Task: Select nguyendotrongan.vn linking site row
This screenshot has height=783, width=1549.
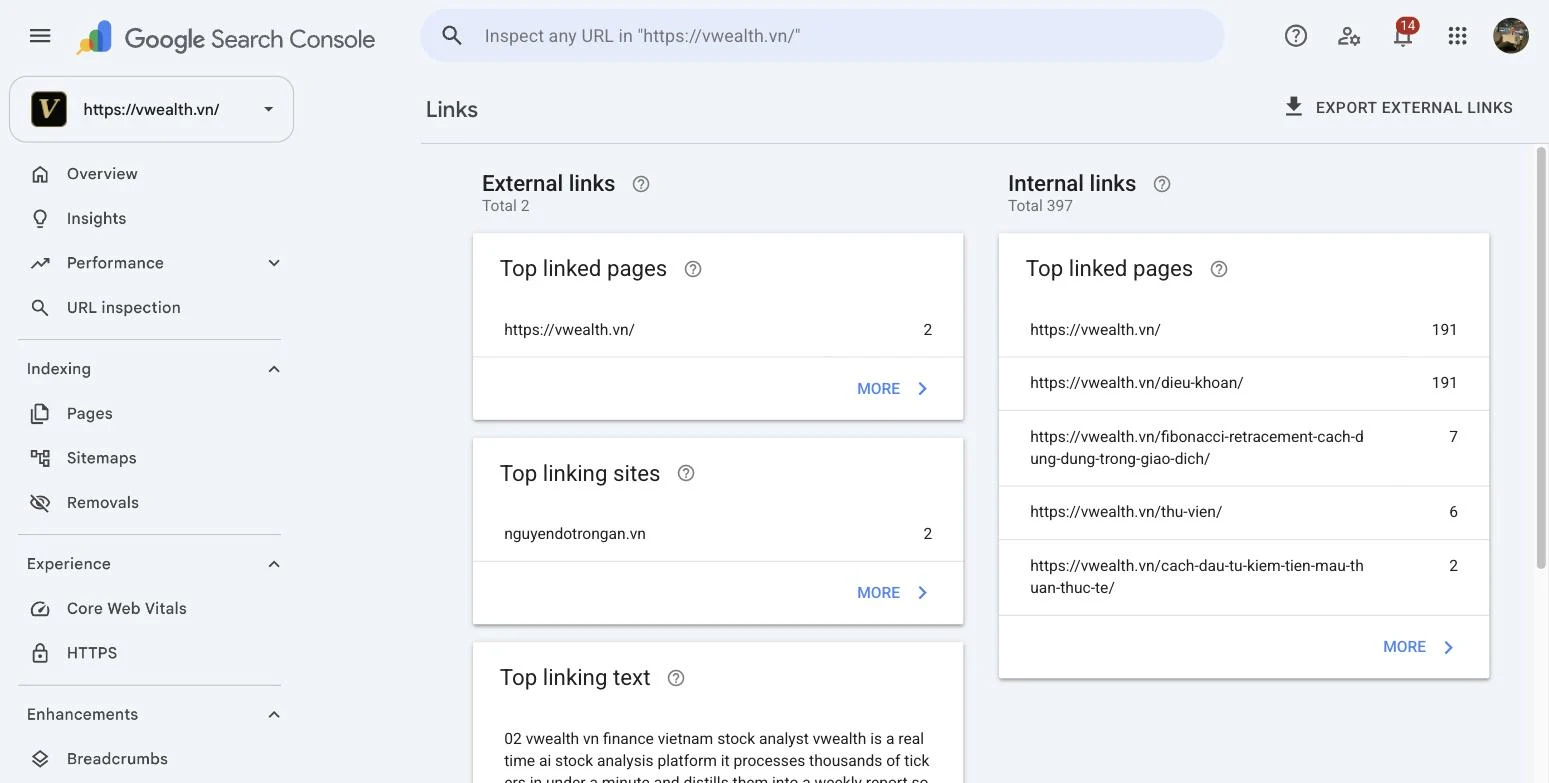Action: [x=718, y=534]
